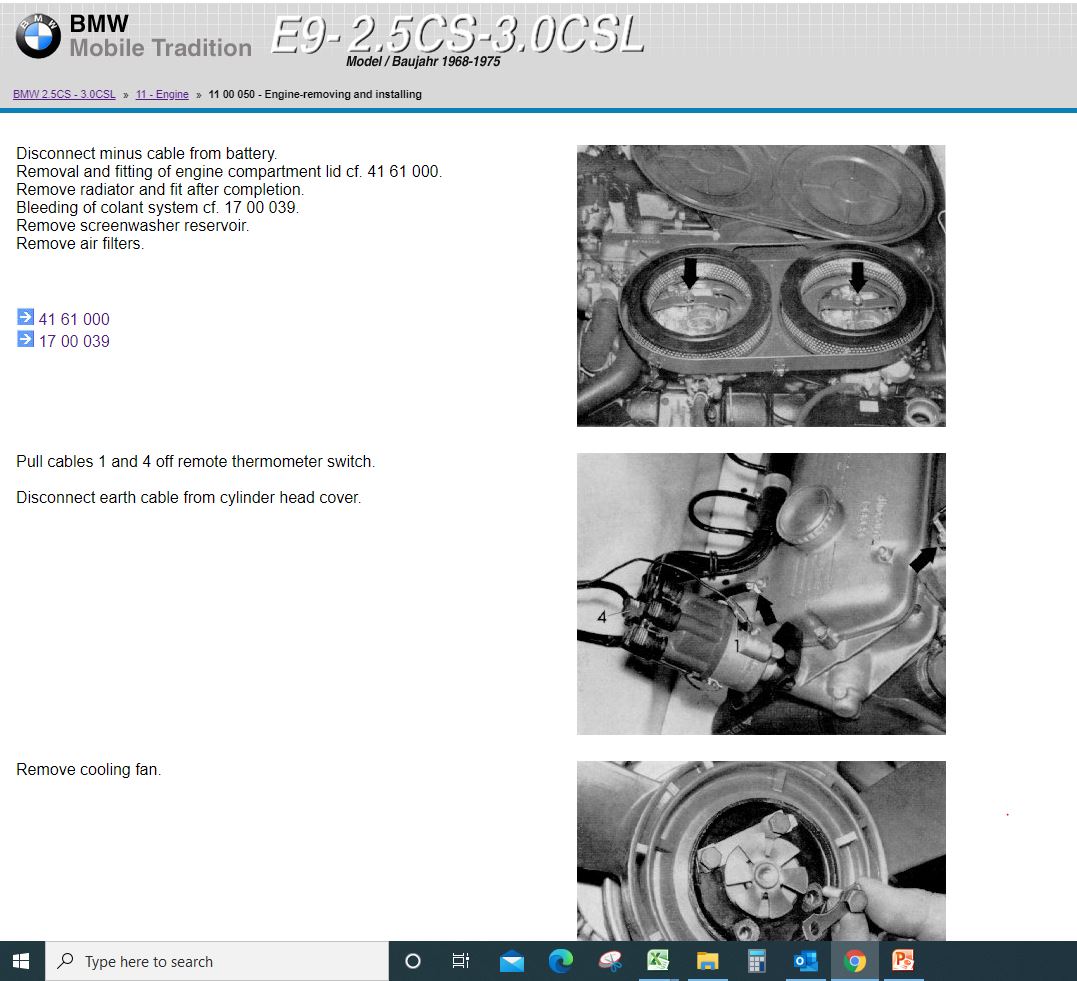The height and width of the screenshot is (981, 1077).
Task: Open Microsoft Edge from the taskbar
Action: tap(560, 961)
